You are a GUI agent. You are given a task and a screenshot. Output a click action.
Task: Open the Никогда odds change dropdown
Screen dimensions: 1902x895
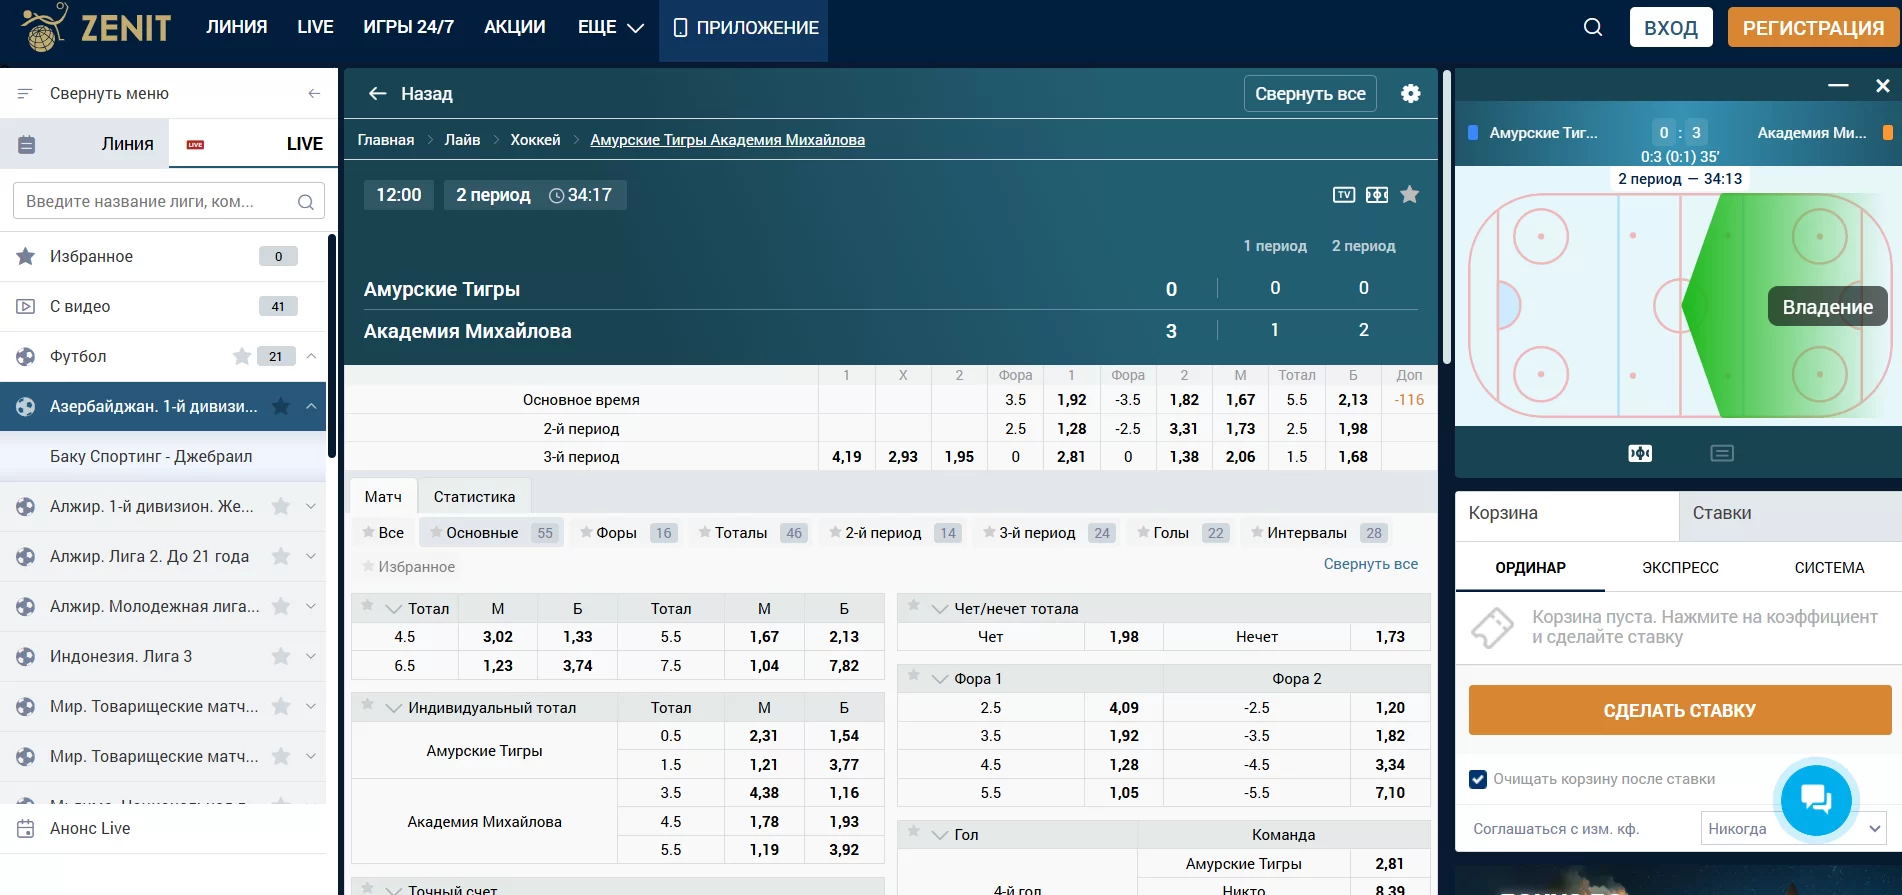point(1793,828)
